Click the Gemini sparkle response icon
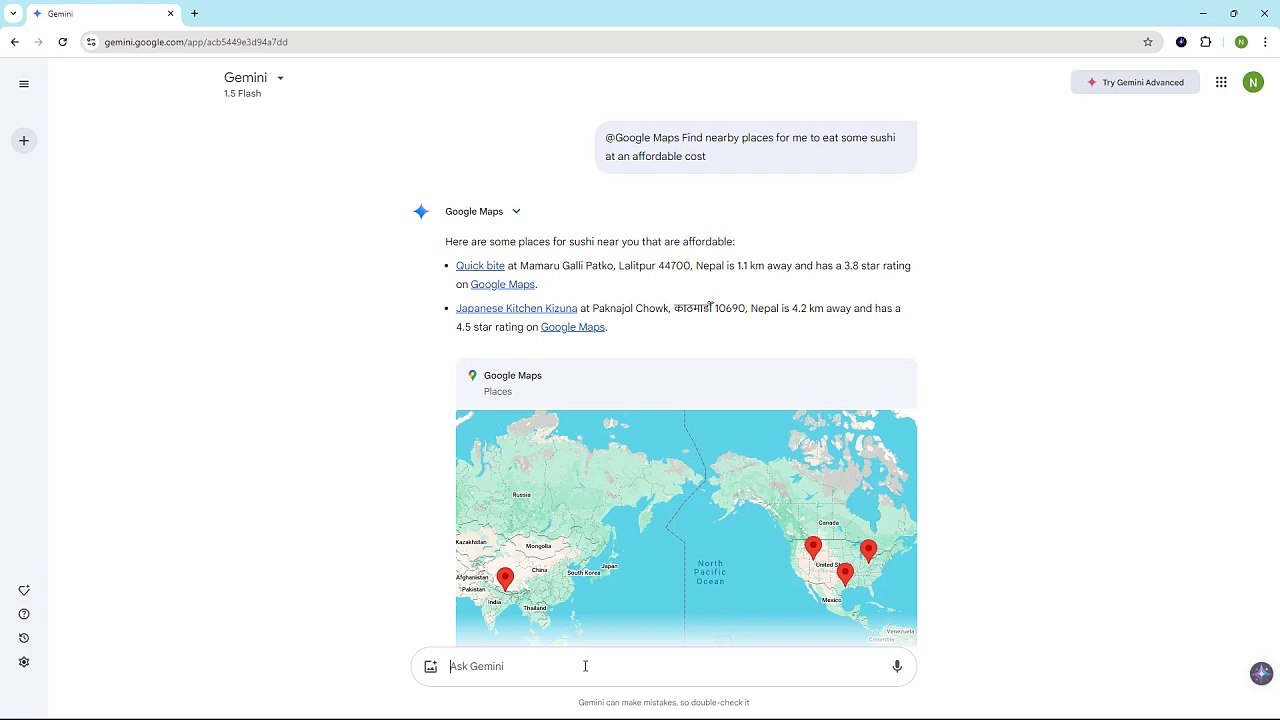Screen dimensions: 1280x720 421,212
